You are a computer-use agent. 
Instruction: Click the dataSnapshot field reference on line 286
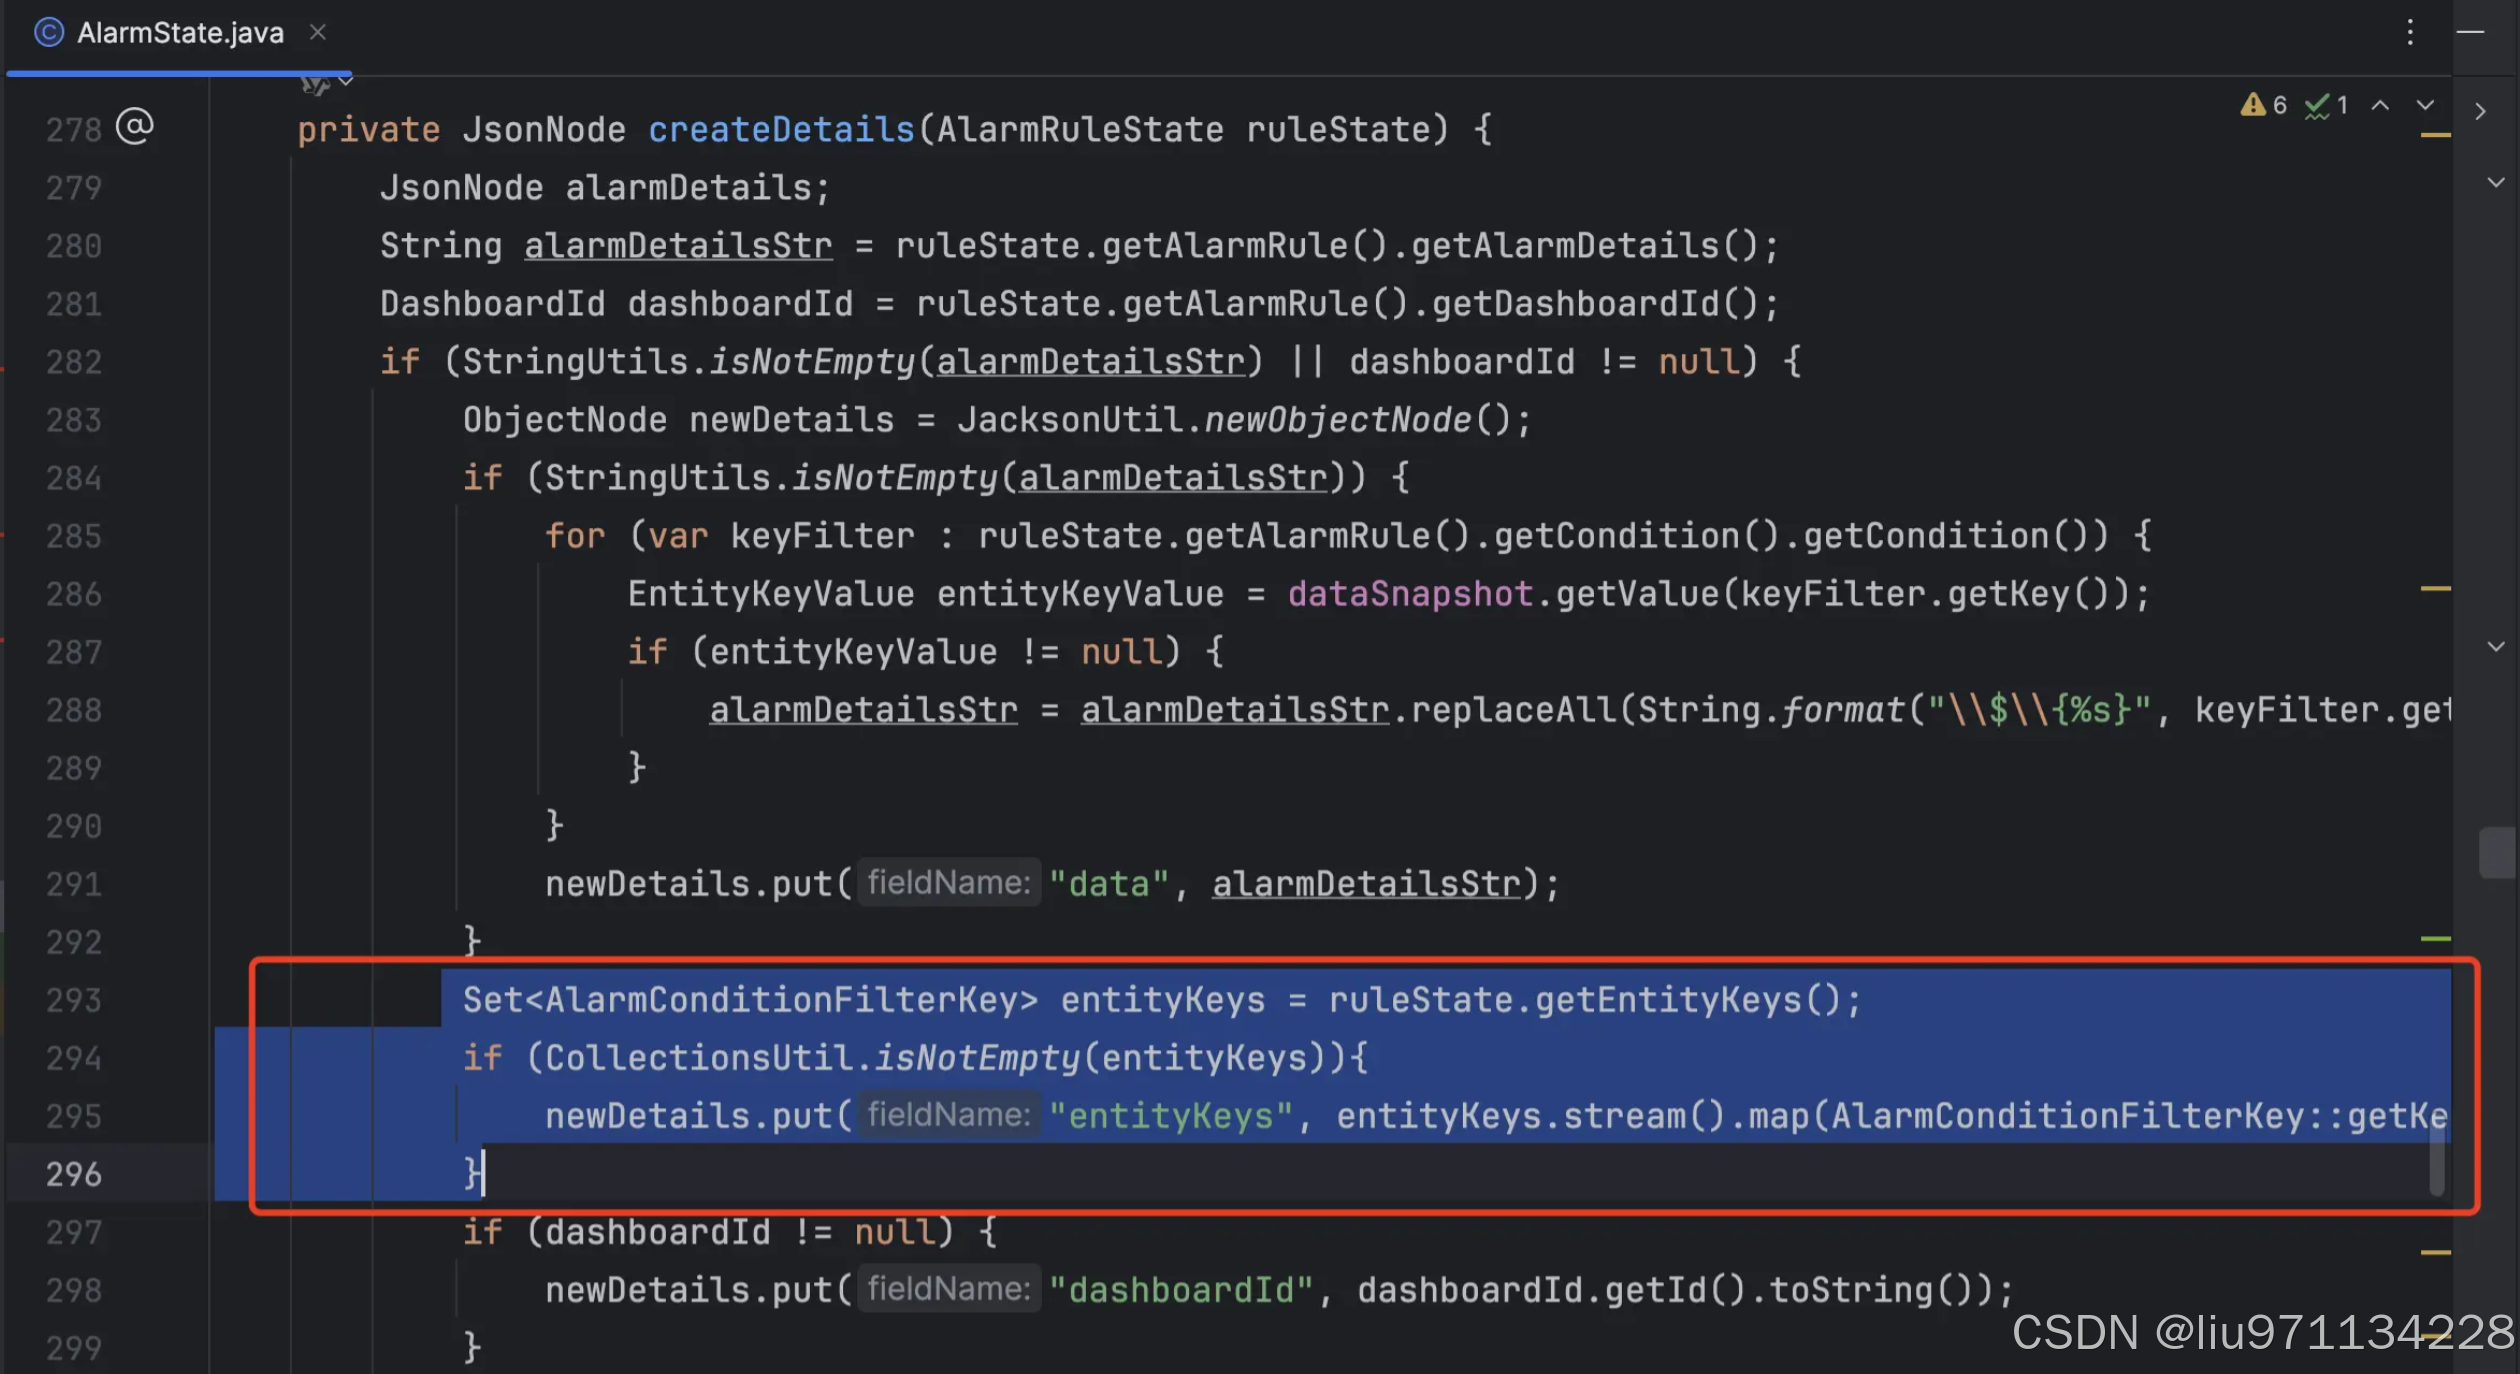point(1410,594)
